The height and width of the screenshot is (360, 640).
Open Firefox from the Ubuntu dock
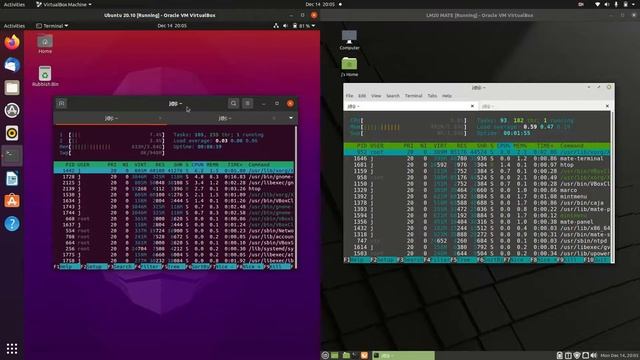(12, 42)
